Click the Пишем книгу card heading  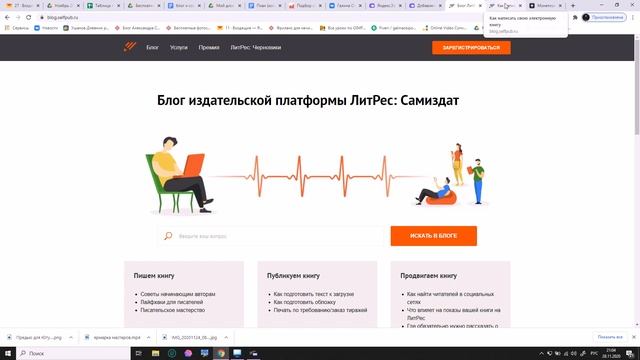point(154,276)
